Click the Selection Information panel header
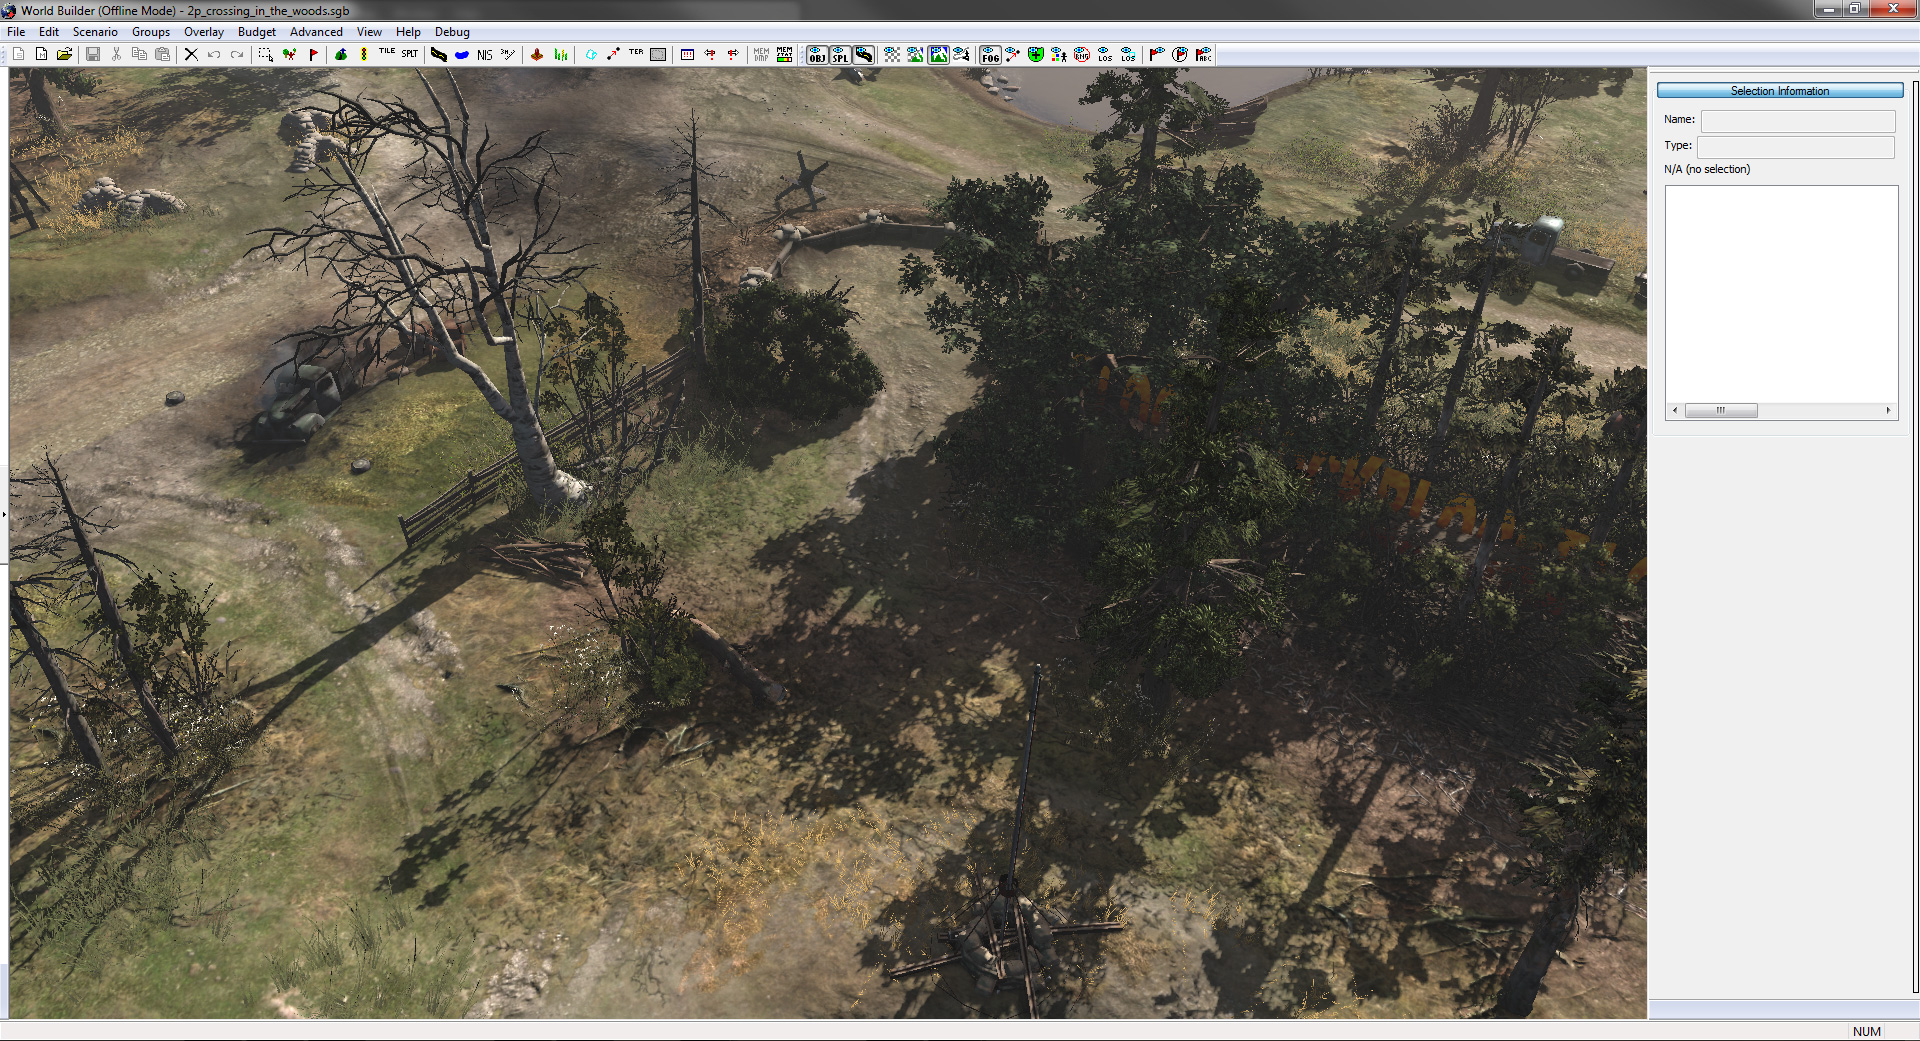This screenshot has height=1041, width=1920. click(1780, 91)
